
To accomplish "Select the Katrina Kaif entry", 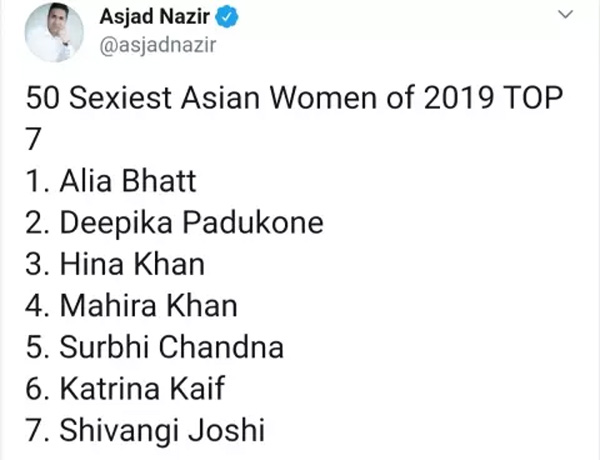I will click(x=125, y=389).
